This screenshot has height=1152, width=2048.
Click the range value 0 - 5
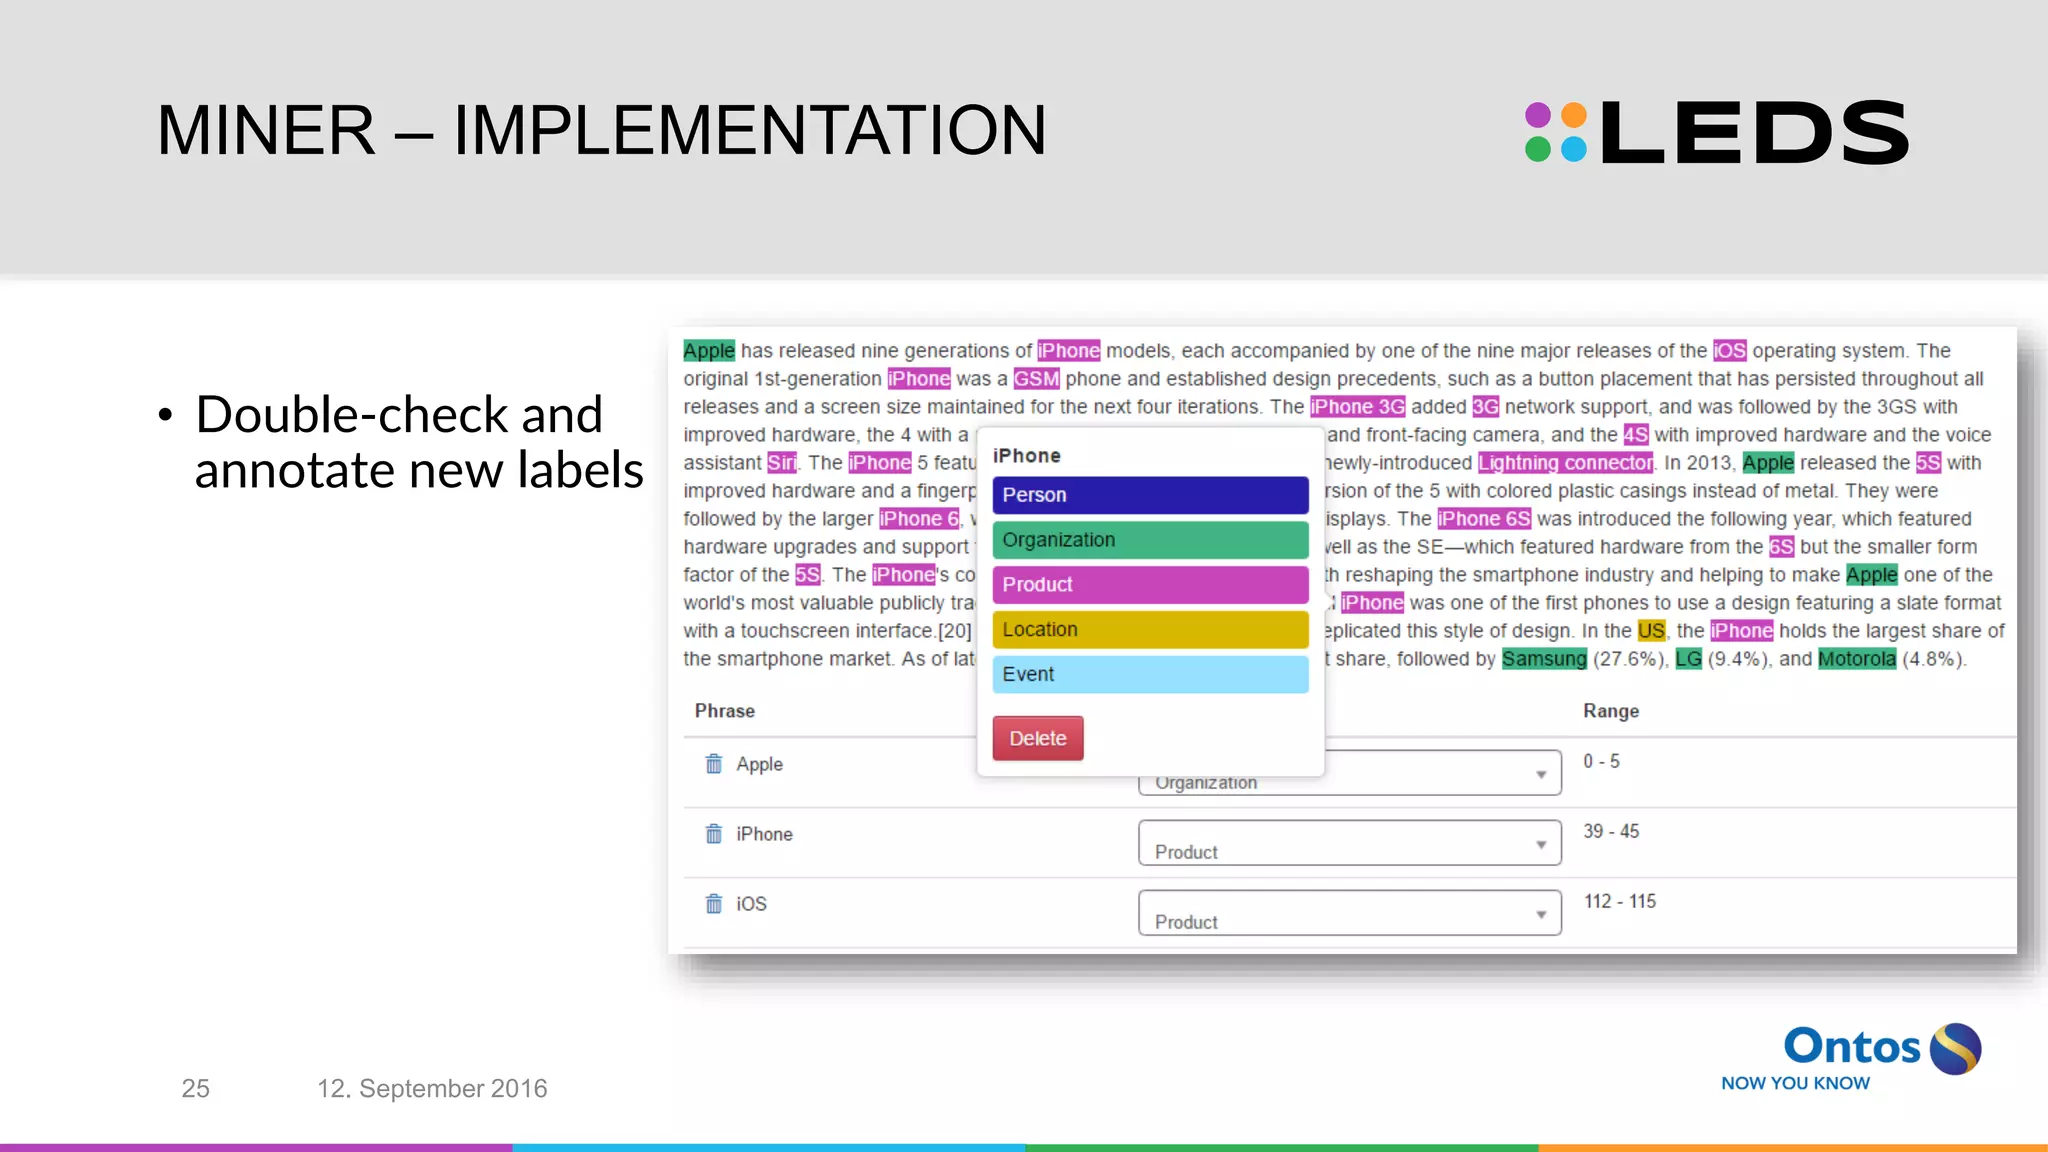point(1601,762)
